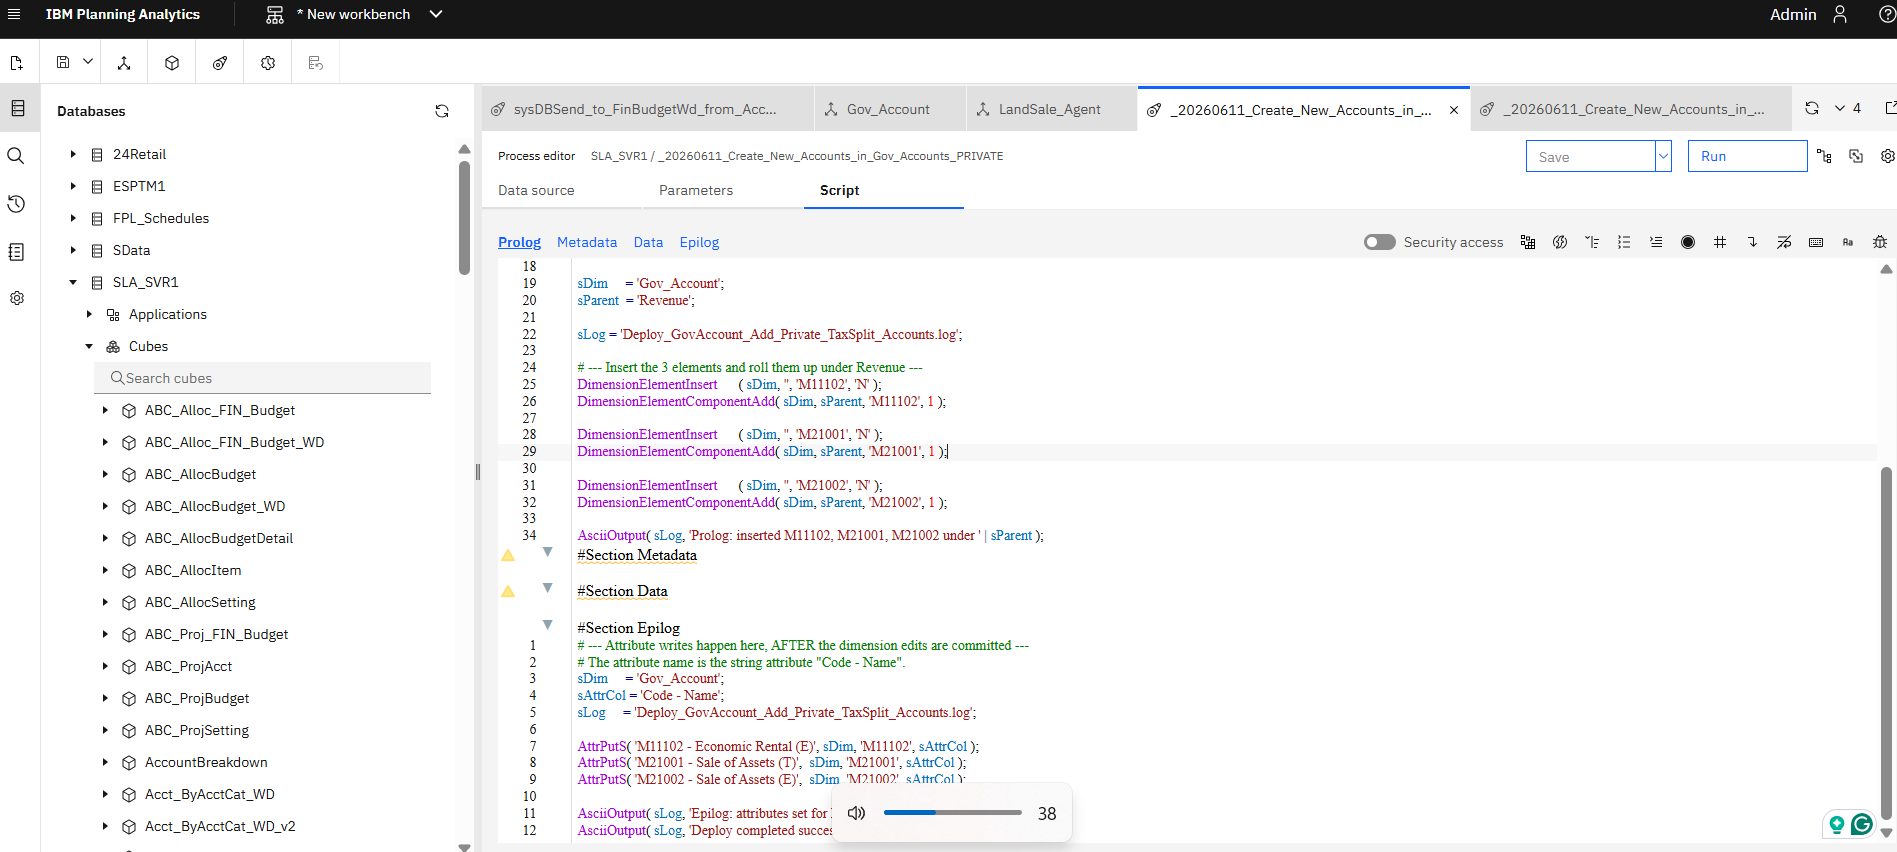Open the save toolbar dropdown chevron

[x=88, y=62]
